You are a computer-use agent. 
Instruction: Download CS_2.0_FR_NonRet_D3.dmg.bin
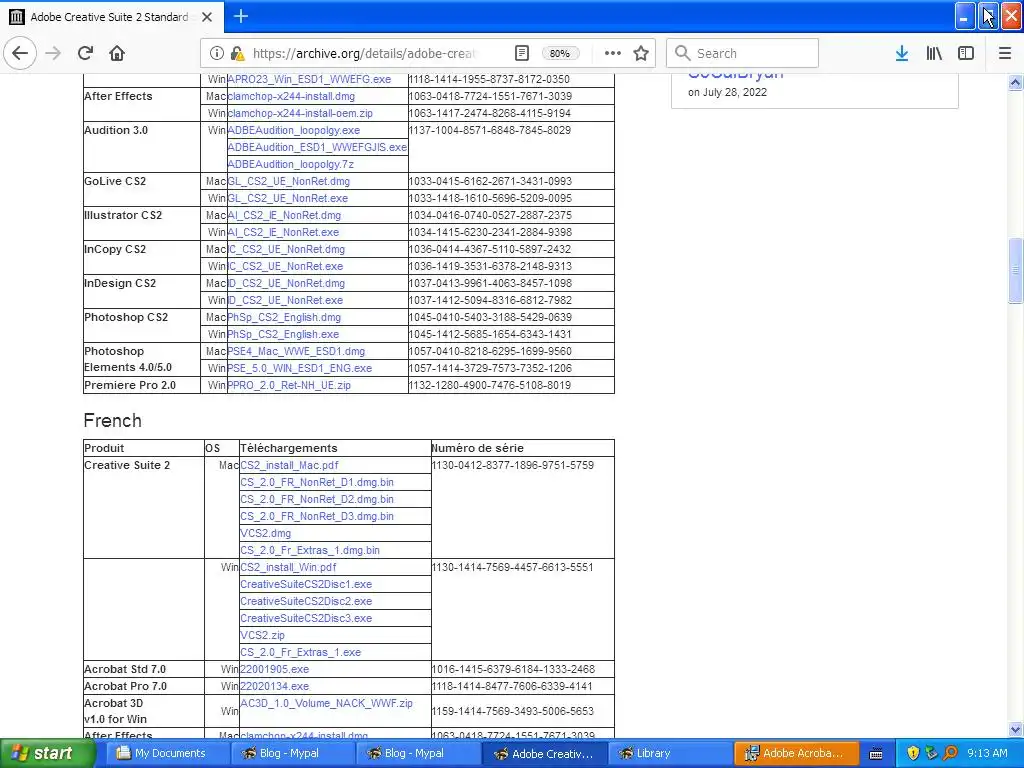point(317,516)
